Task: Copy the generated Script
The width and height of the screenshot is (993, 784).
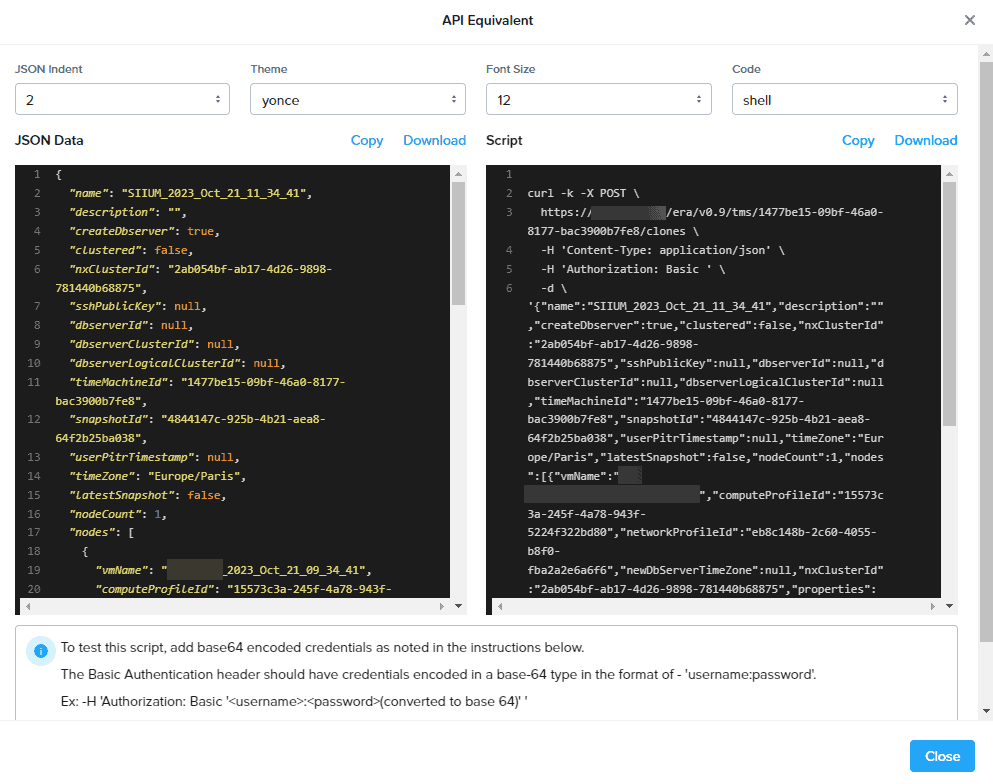Action: (858, 141)
